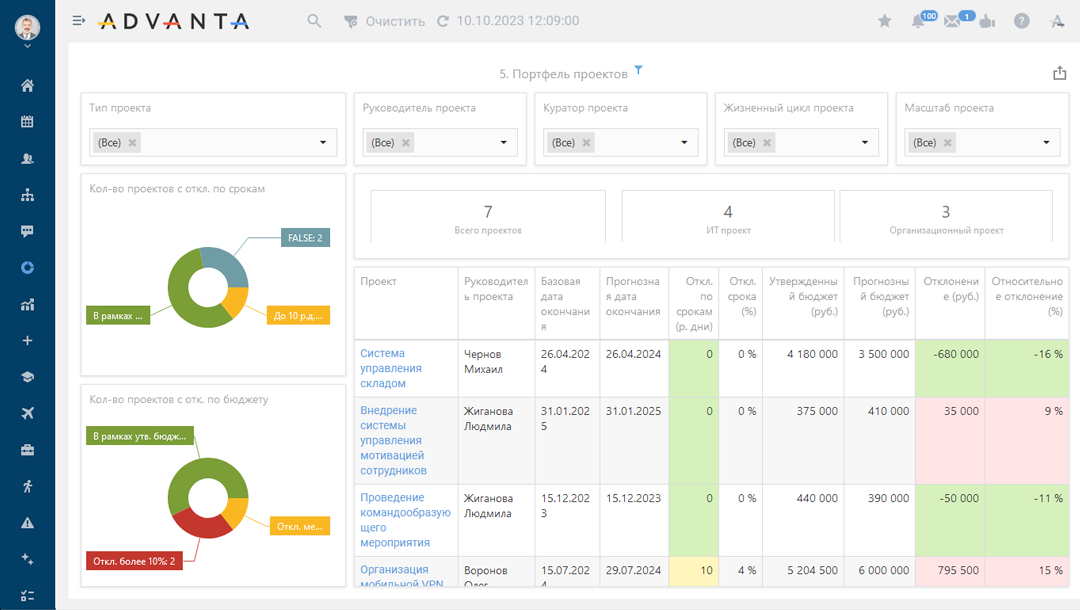1080x610 pixels.
Task: Click the Очистить filter button
Action: pos(385,21)
